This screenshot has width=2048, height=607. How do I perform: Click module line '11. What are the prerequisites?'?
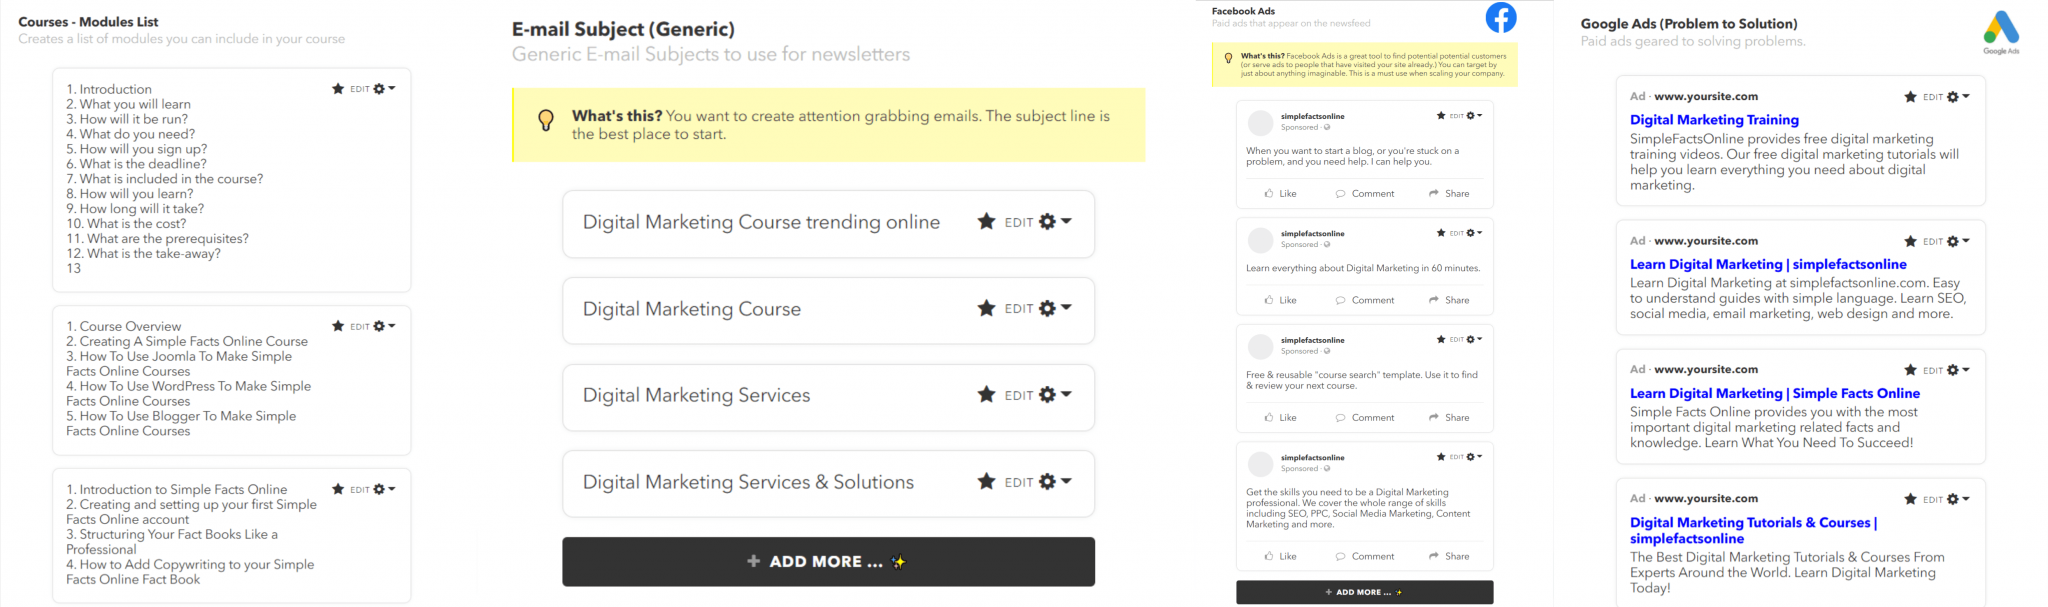pyautogui.click(x=158, y=238)
